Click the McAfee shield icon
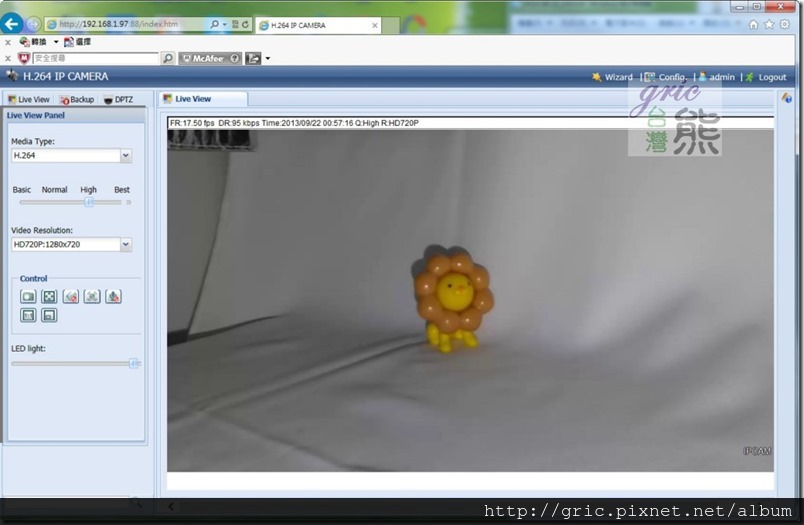Image resolution: width=804 pixels, height=525 pixels. coord(24,58)
